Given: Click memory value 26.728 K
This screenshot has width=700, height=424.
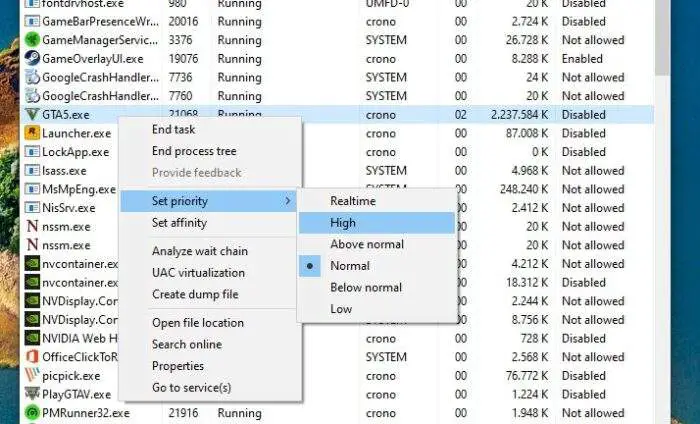Looking at the screenshot, I should 527,40.
